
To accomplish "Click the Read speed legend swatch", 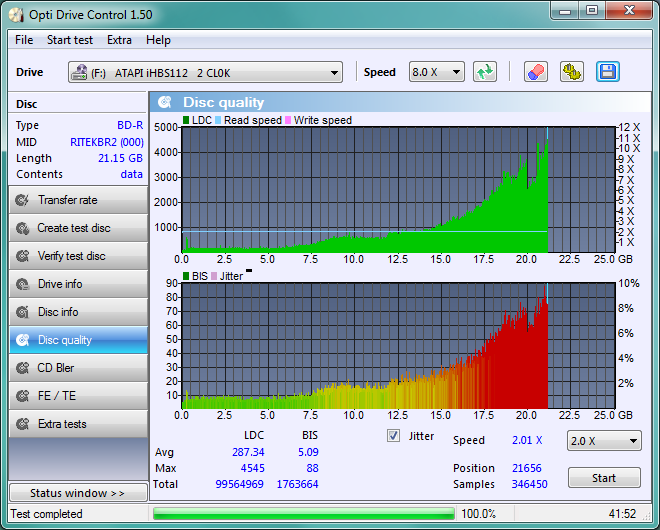I will point(218,120).
